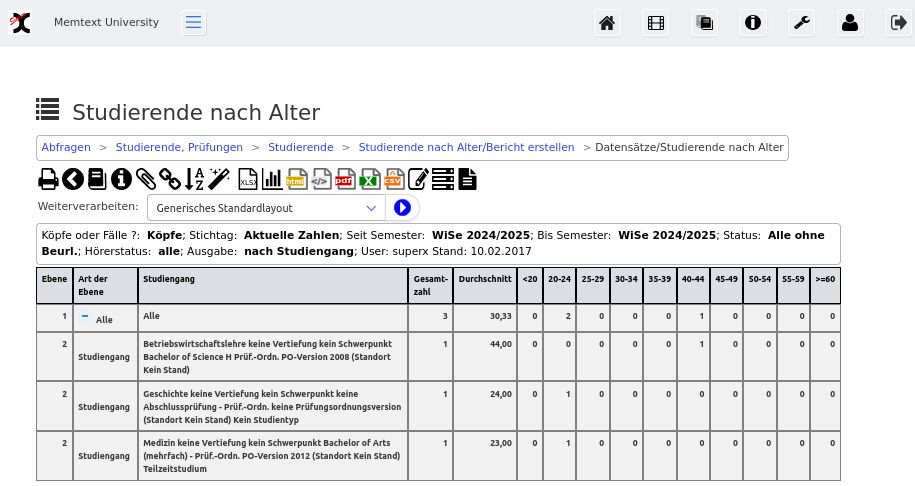Export the report as CSV
This screenshot has width=915, height=486.
click(x=393, y=179)
